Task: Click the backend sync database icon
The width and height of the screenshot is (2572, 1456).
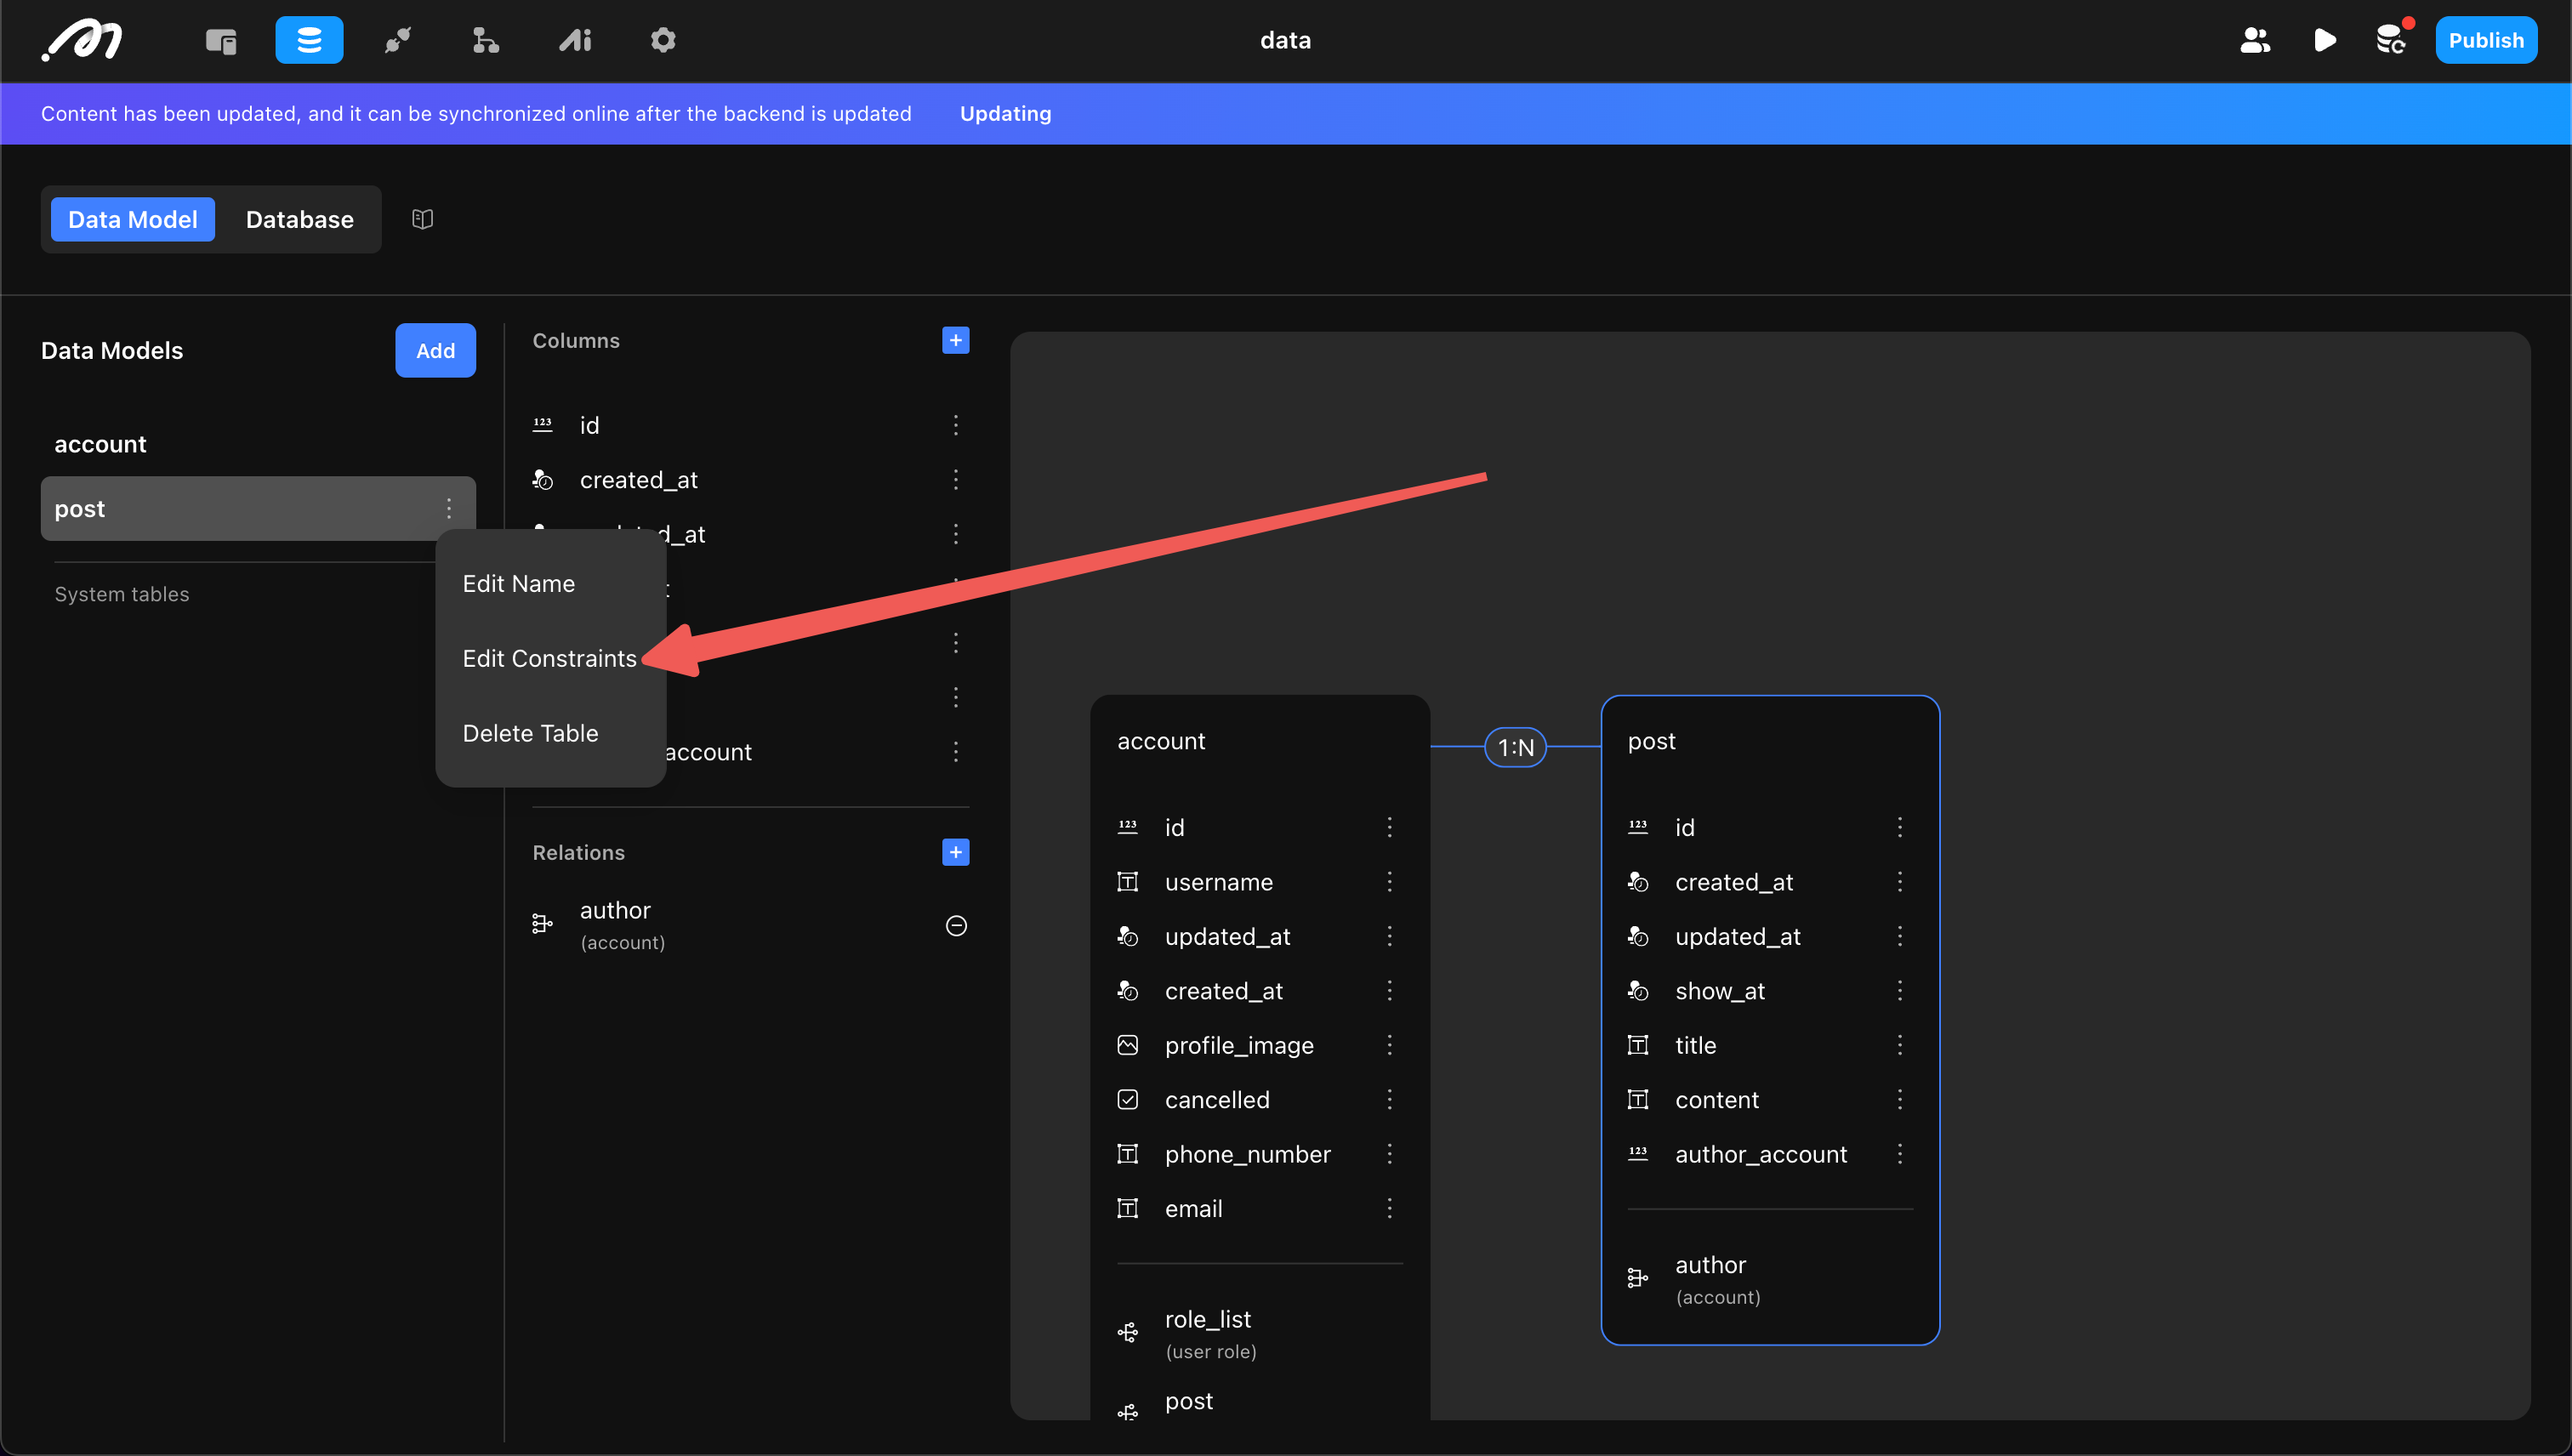Action: click(2391, 41)
